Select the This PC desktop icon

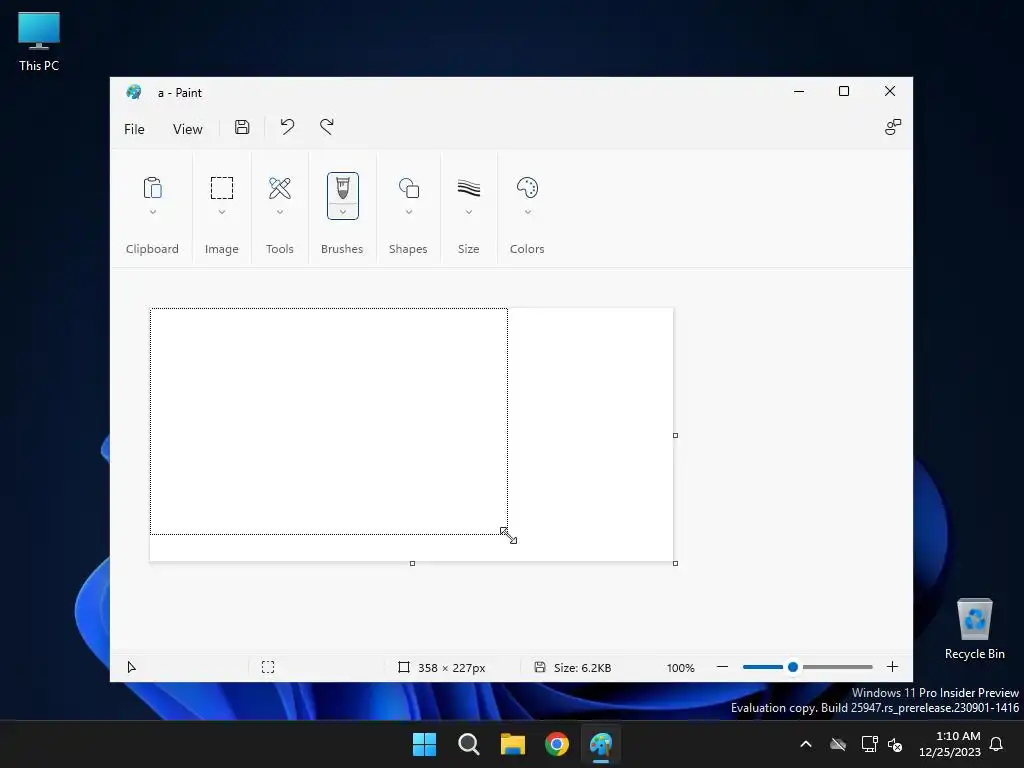tap(39, 41)
